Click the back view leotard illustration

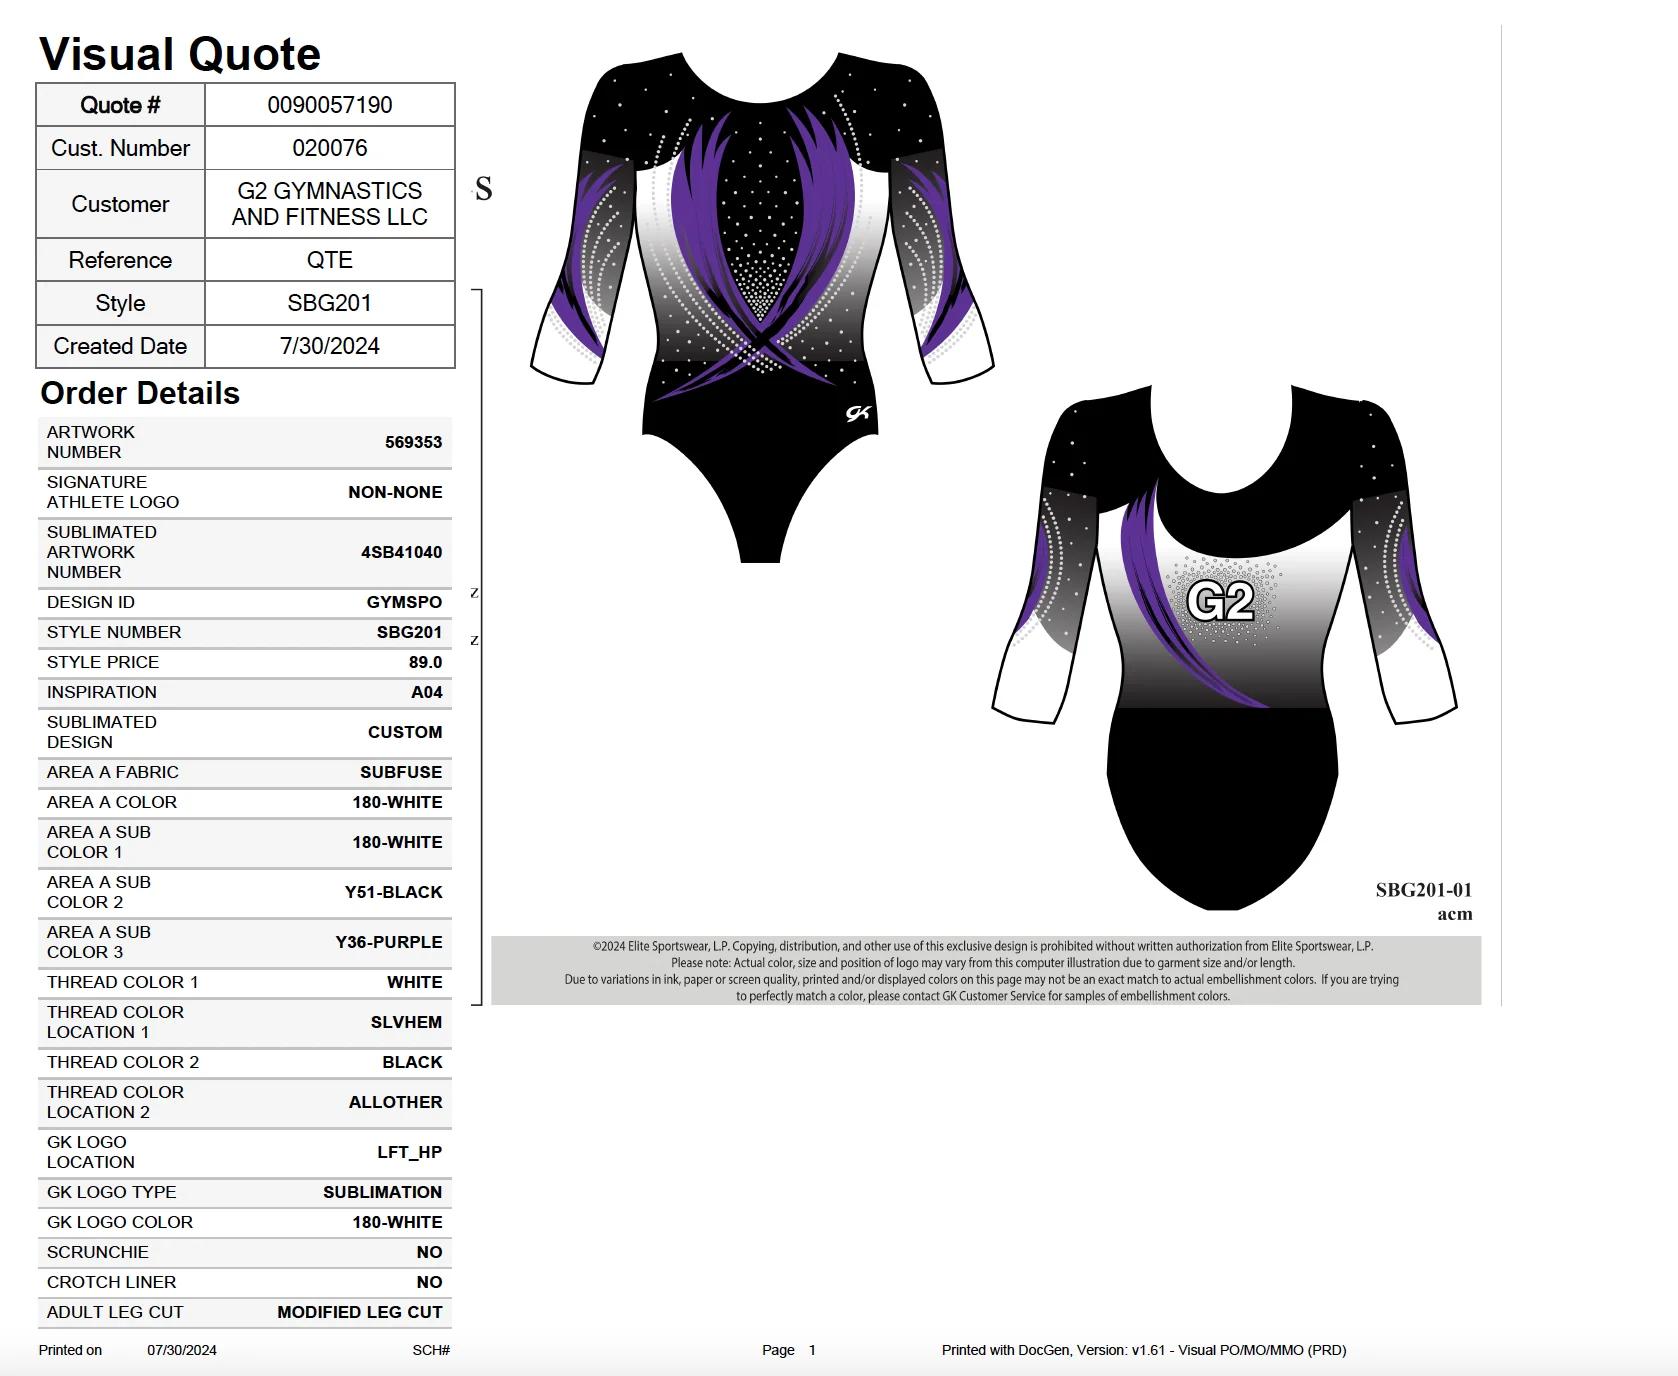[x=1224, y=647]
